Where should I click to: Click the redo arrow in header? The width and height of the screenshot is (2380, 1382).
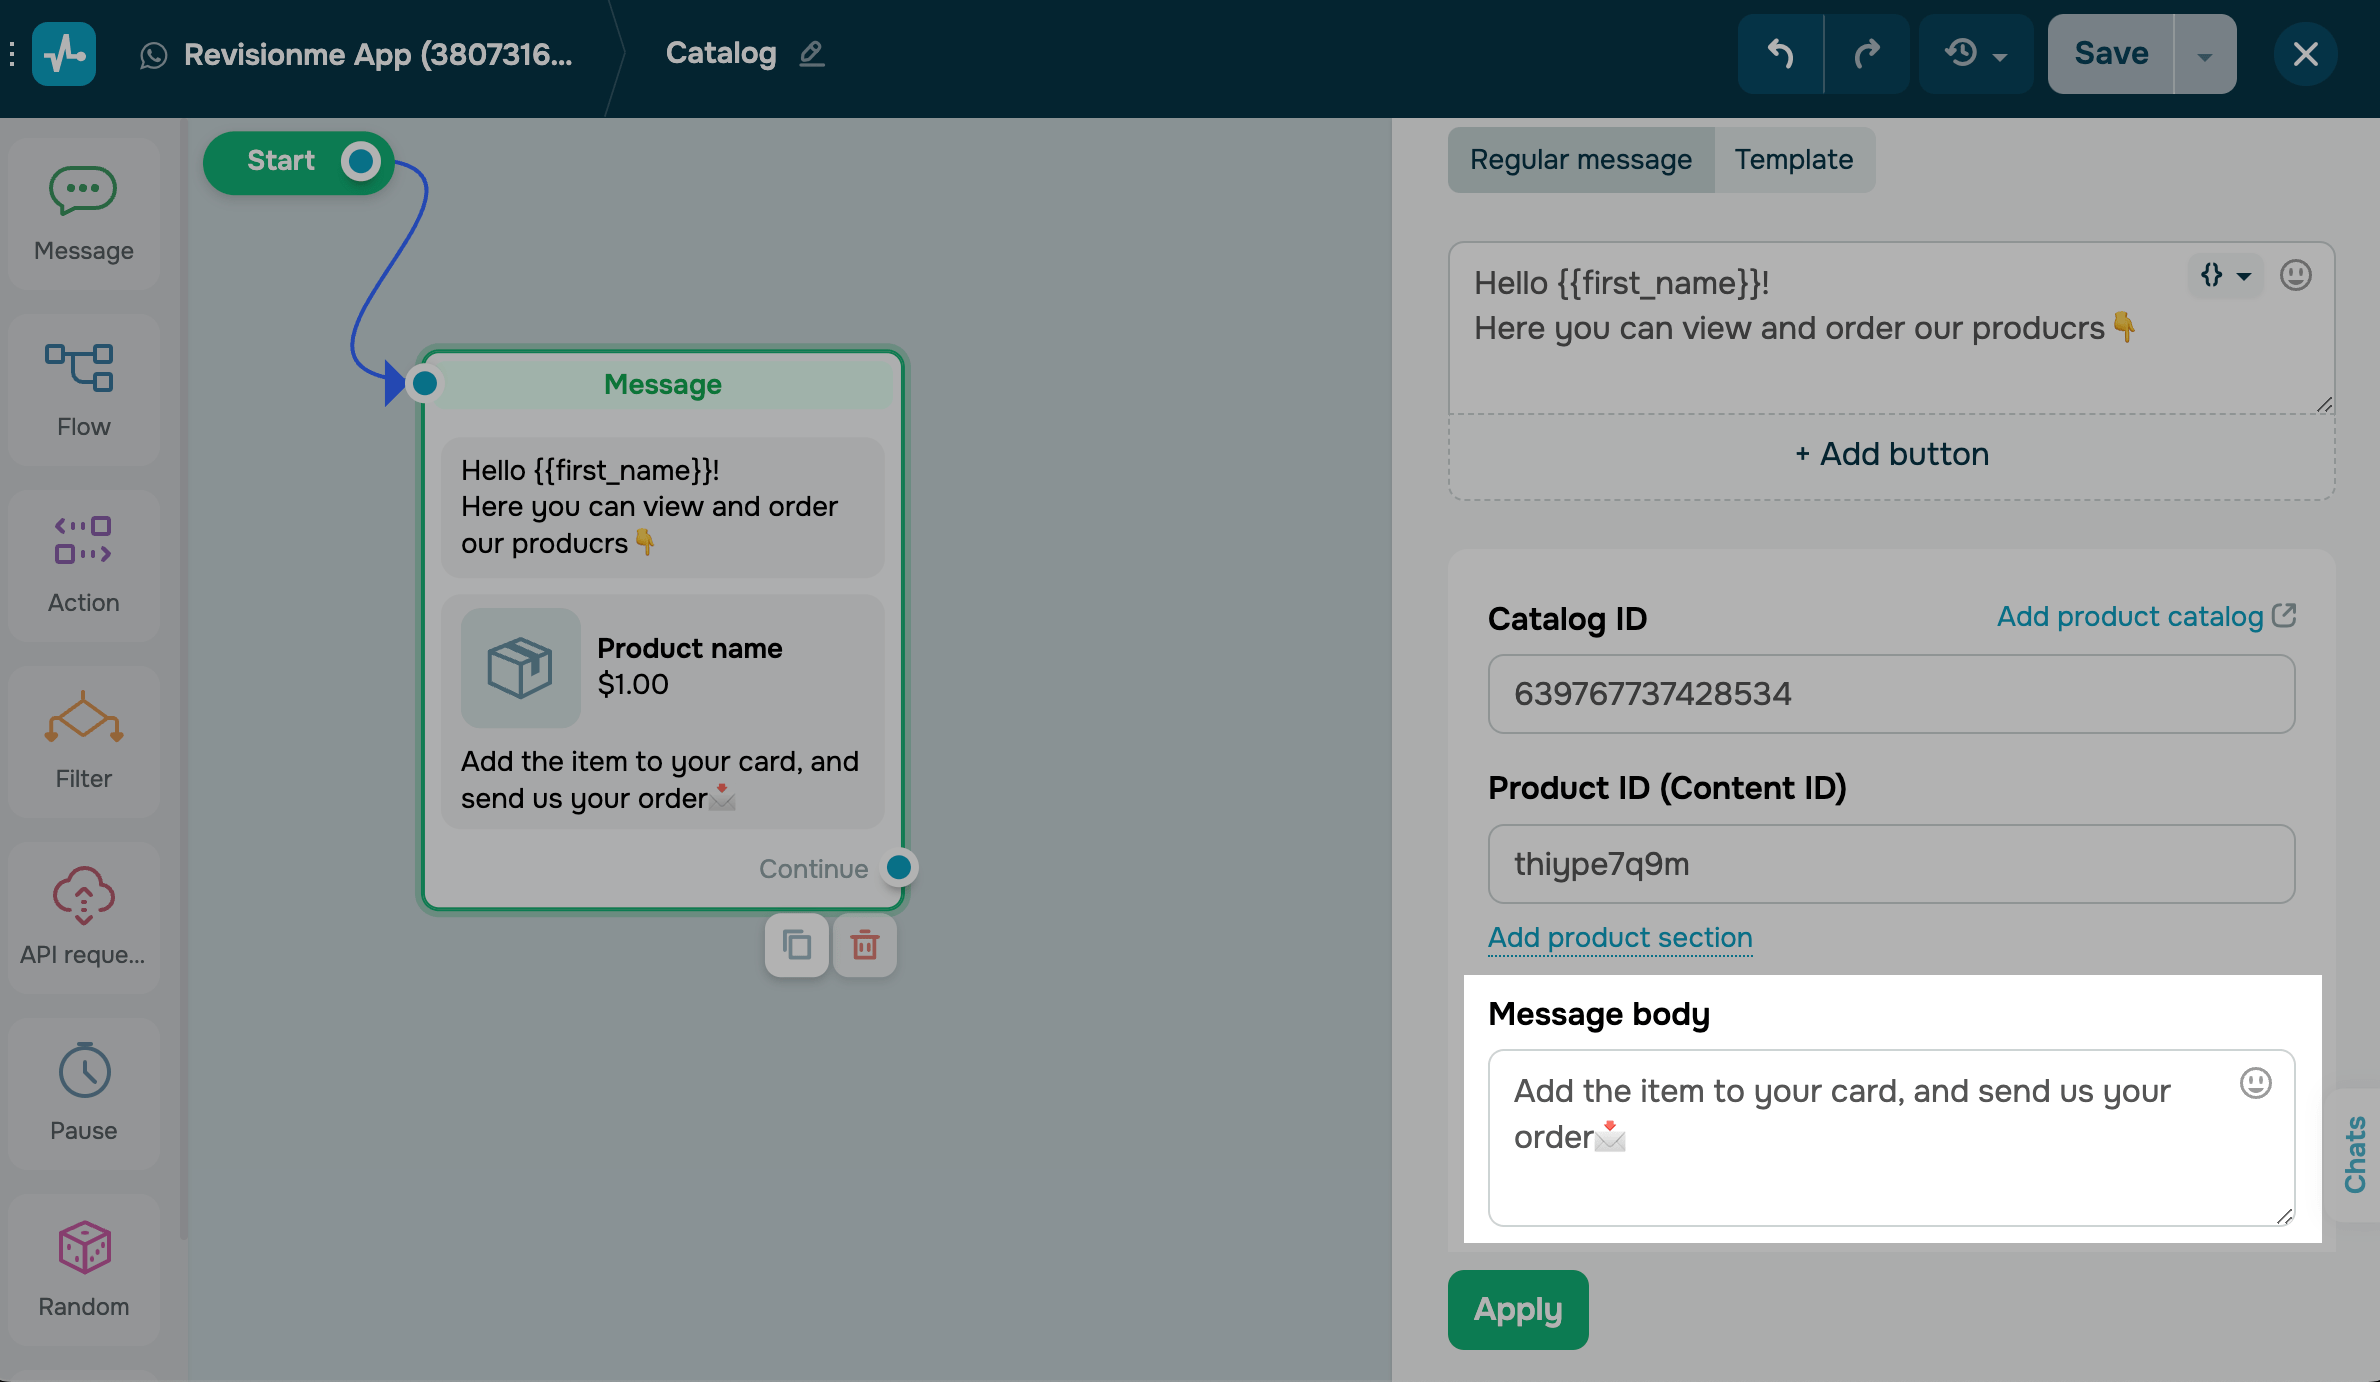click(1866, 54)
